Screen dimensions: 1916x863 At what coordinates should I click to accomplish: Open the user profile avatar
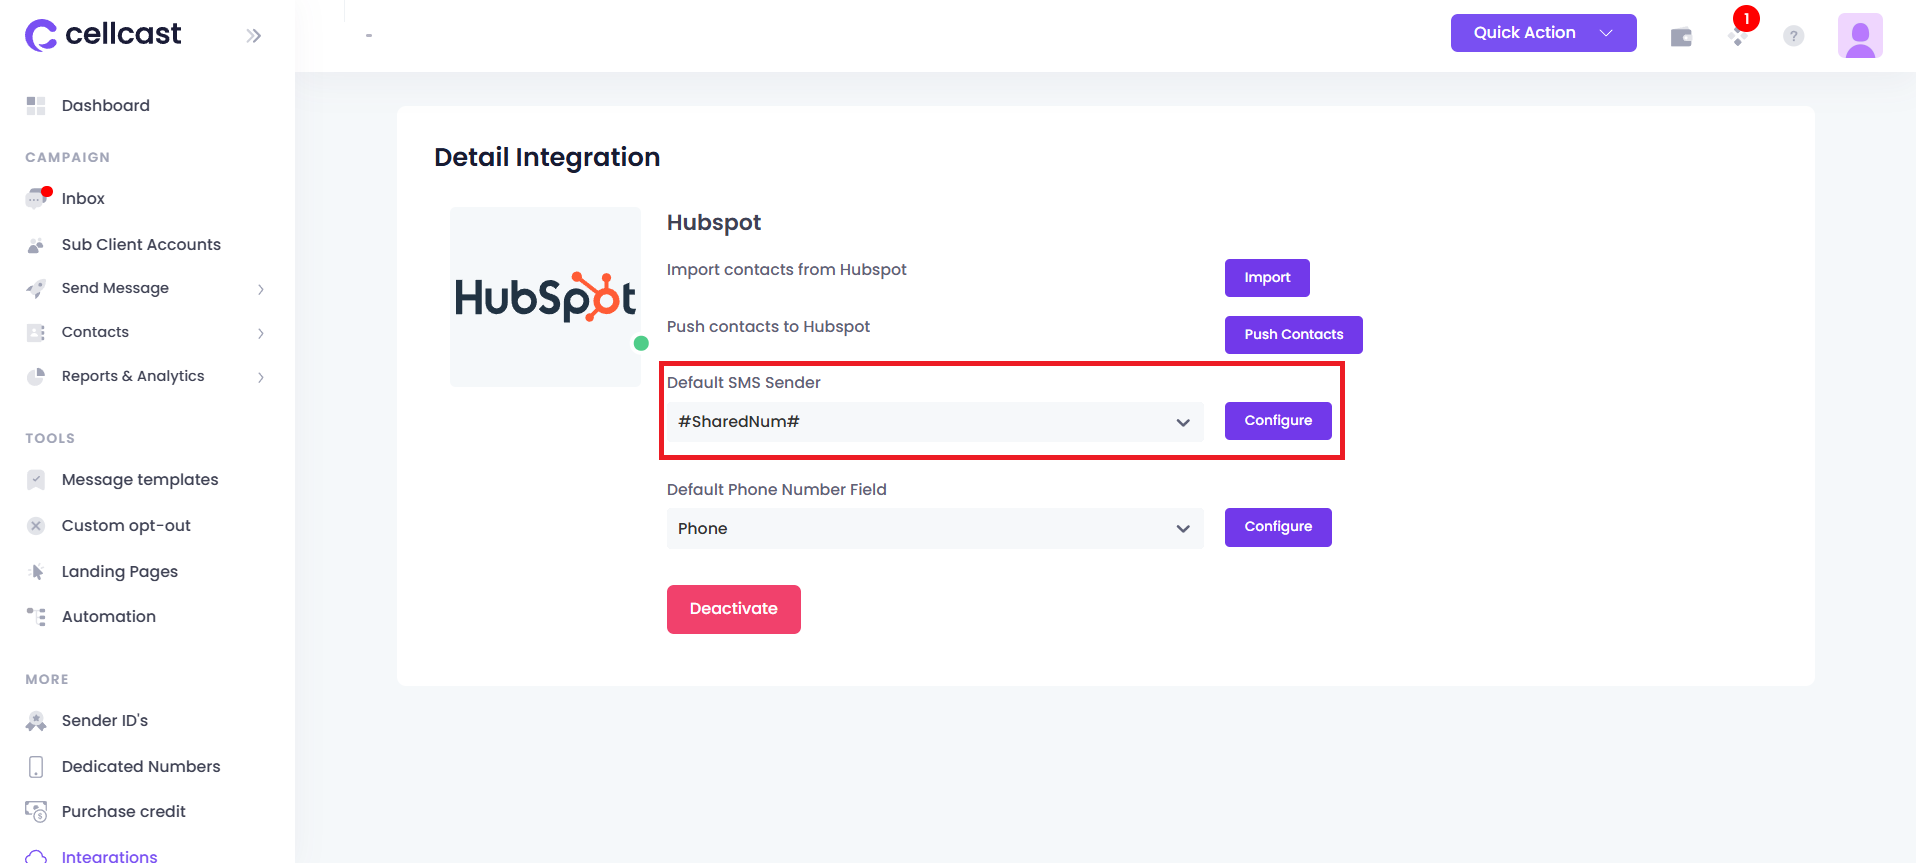[1860, 36]
